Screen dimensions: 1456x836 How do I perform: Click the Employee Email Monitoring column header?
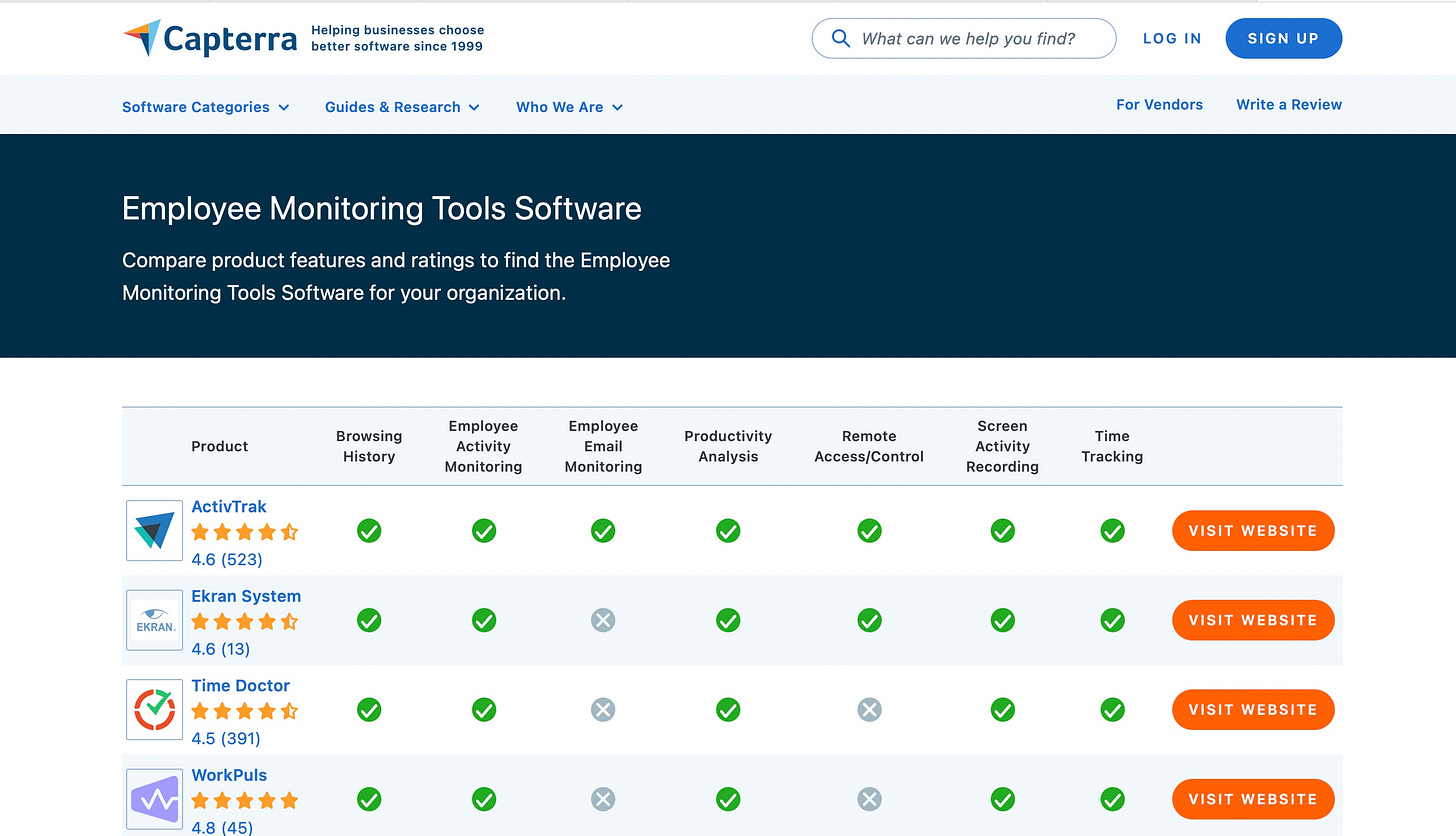(603, 446)
